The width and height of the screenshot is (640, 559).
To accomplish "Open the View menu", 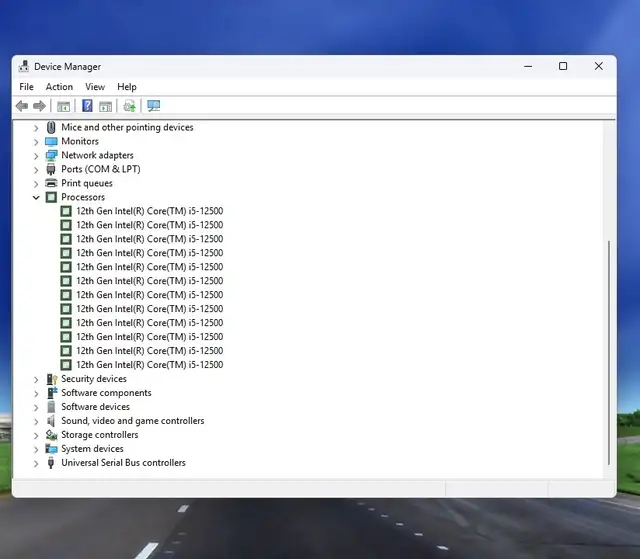I will pyautogui.click(x=95, y=87).
